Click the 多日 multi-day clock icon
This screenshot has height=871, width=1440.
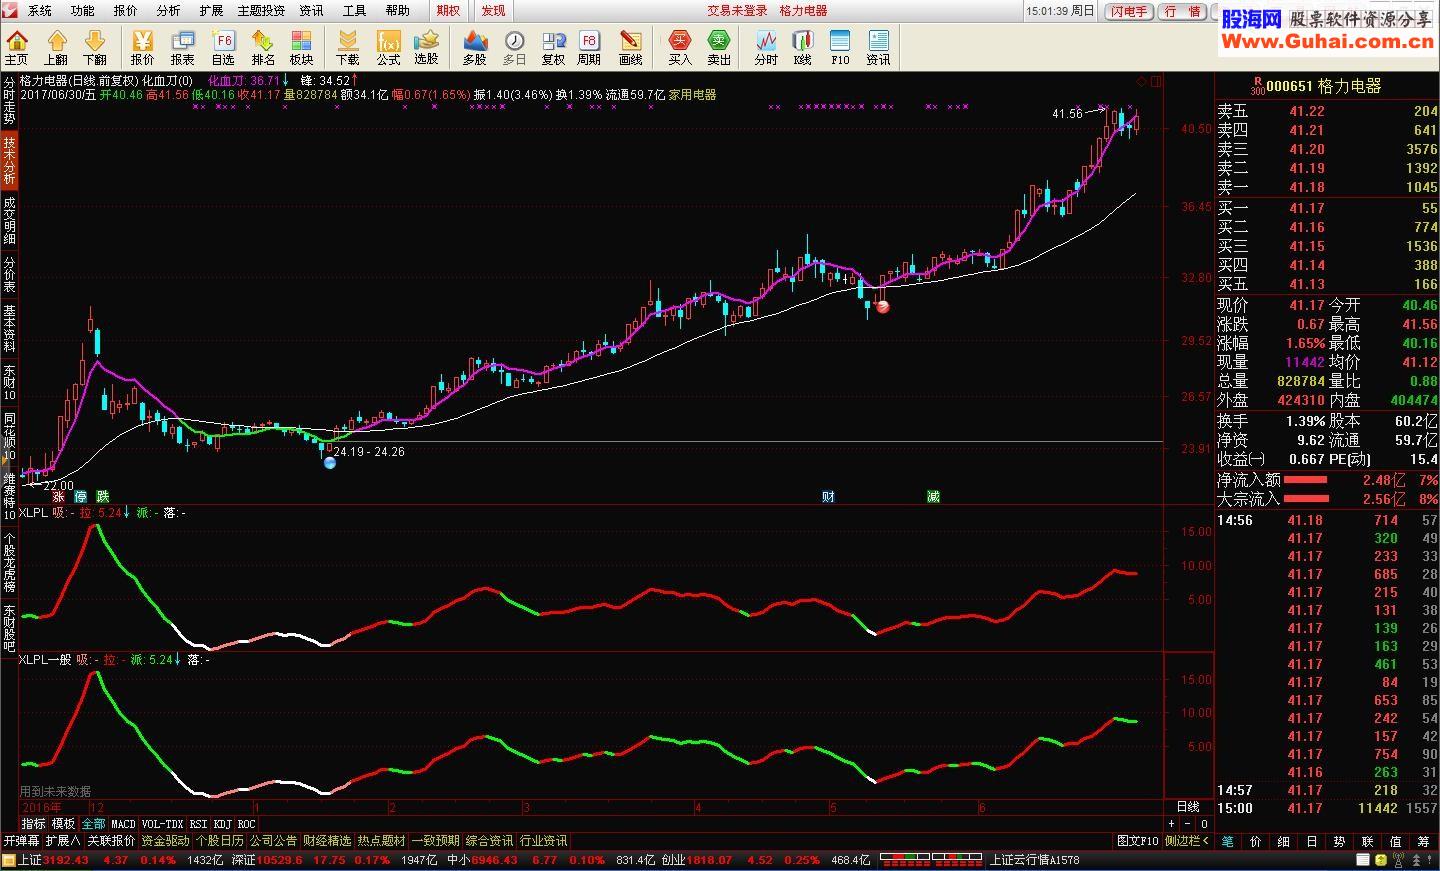[514, 47]
